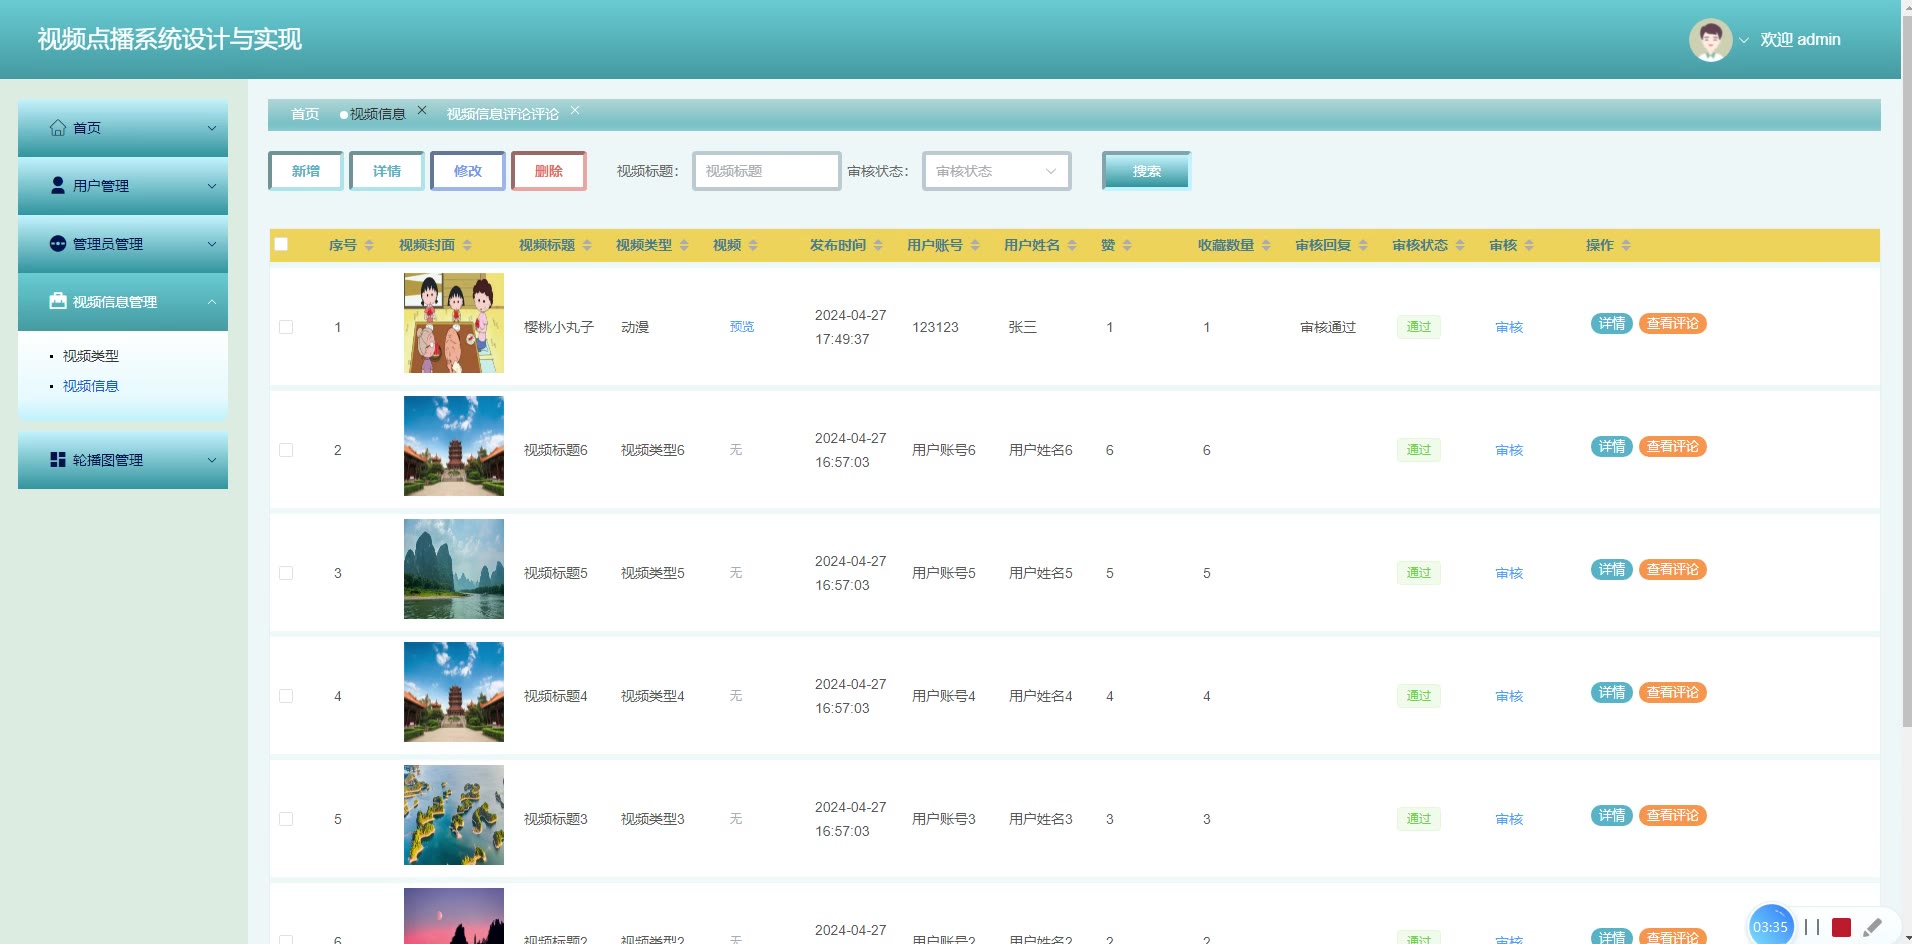The image size is (1912, 944).
Task: Sort by 收藏数量 column arrows
Action: click(x=1266, y=245)
